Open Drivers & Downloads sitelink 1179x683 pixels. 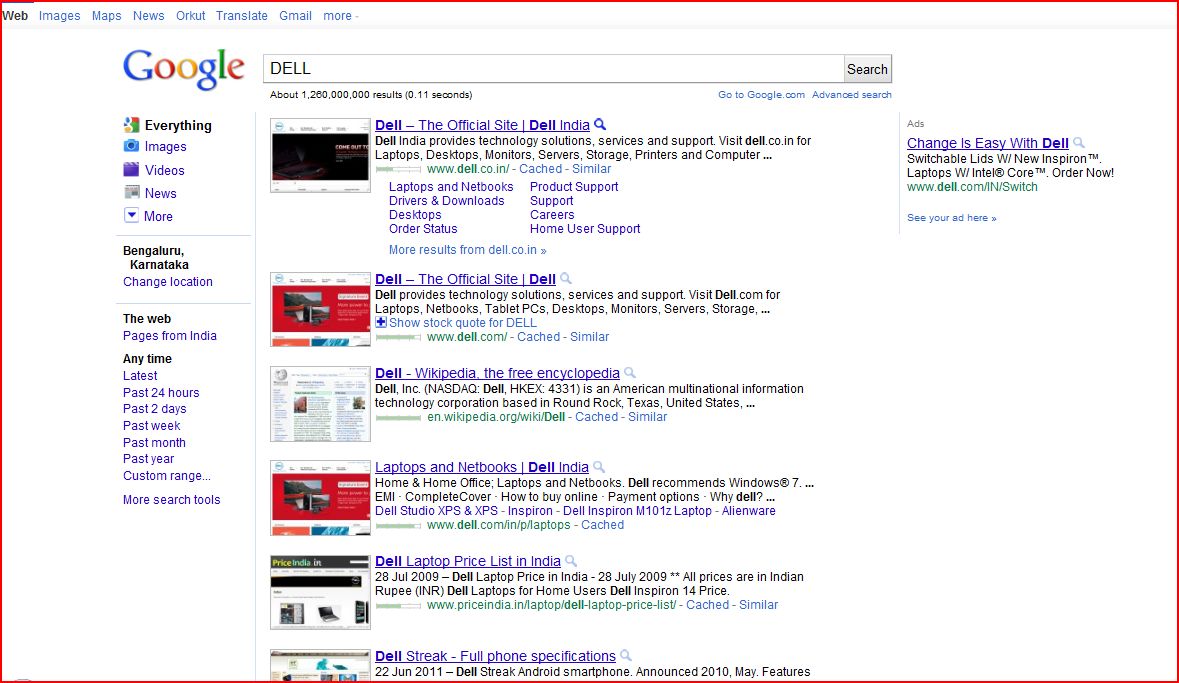[447, 201]
